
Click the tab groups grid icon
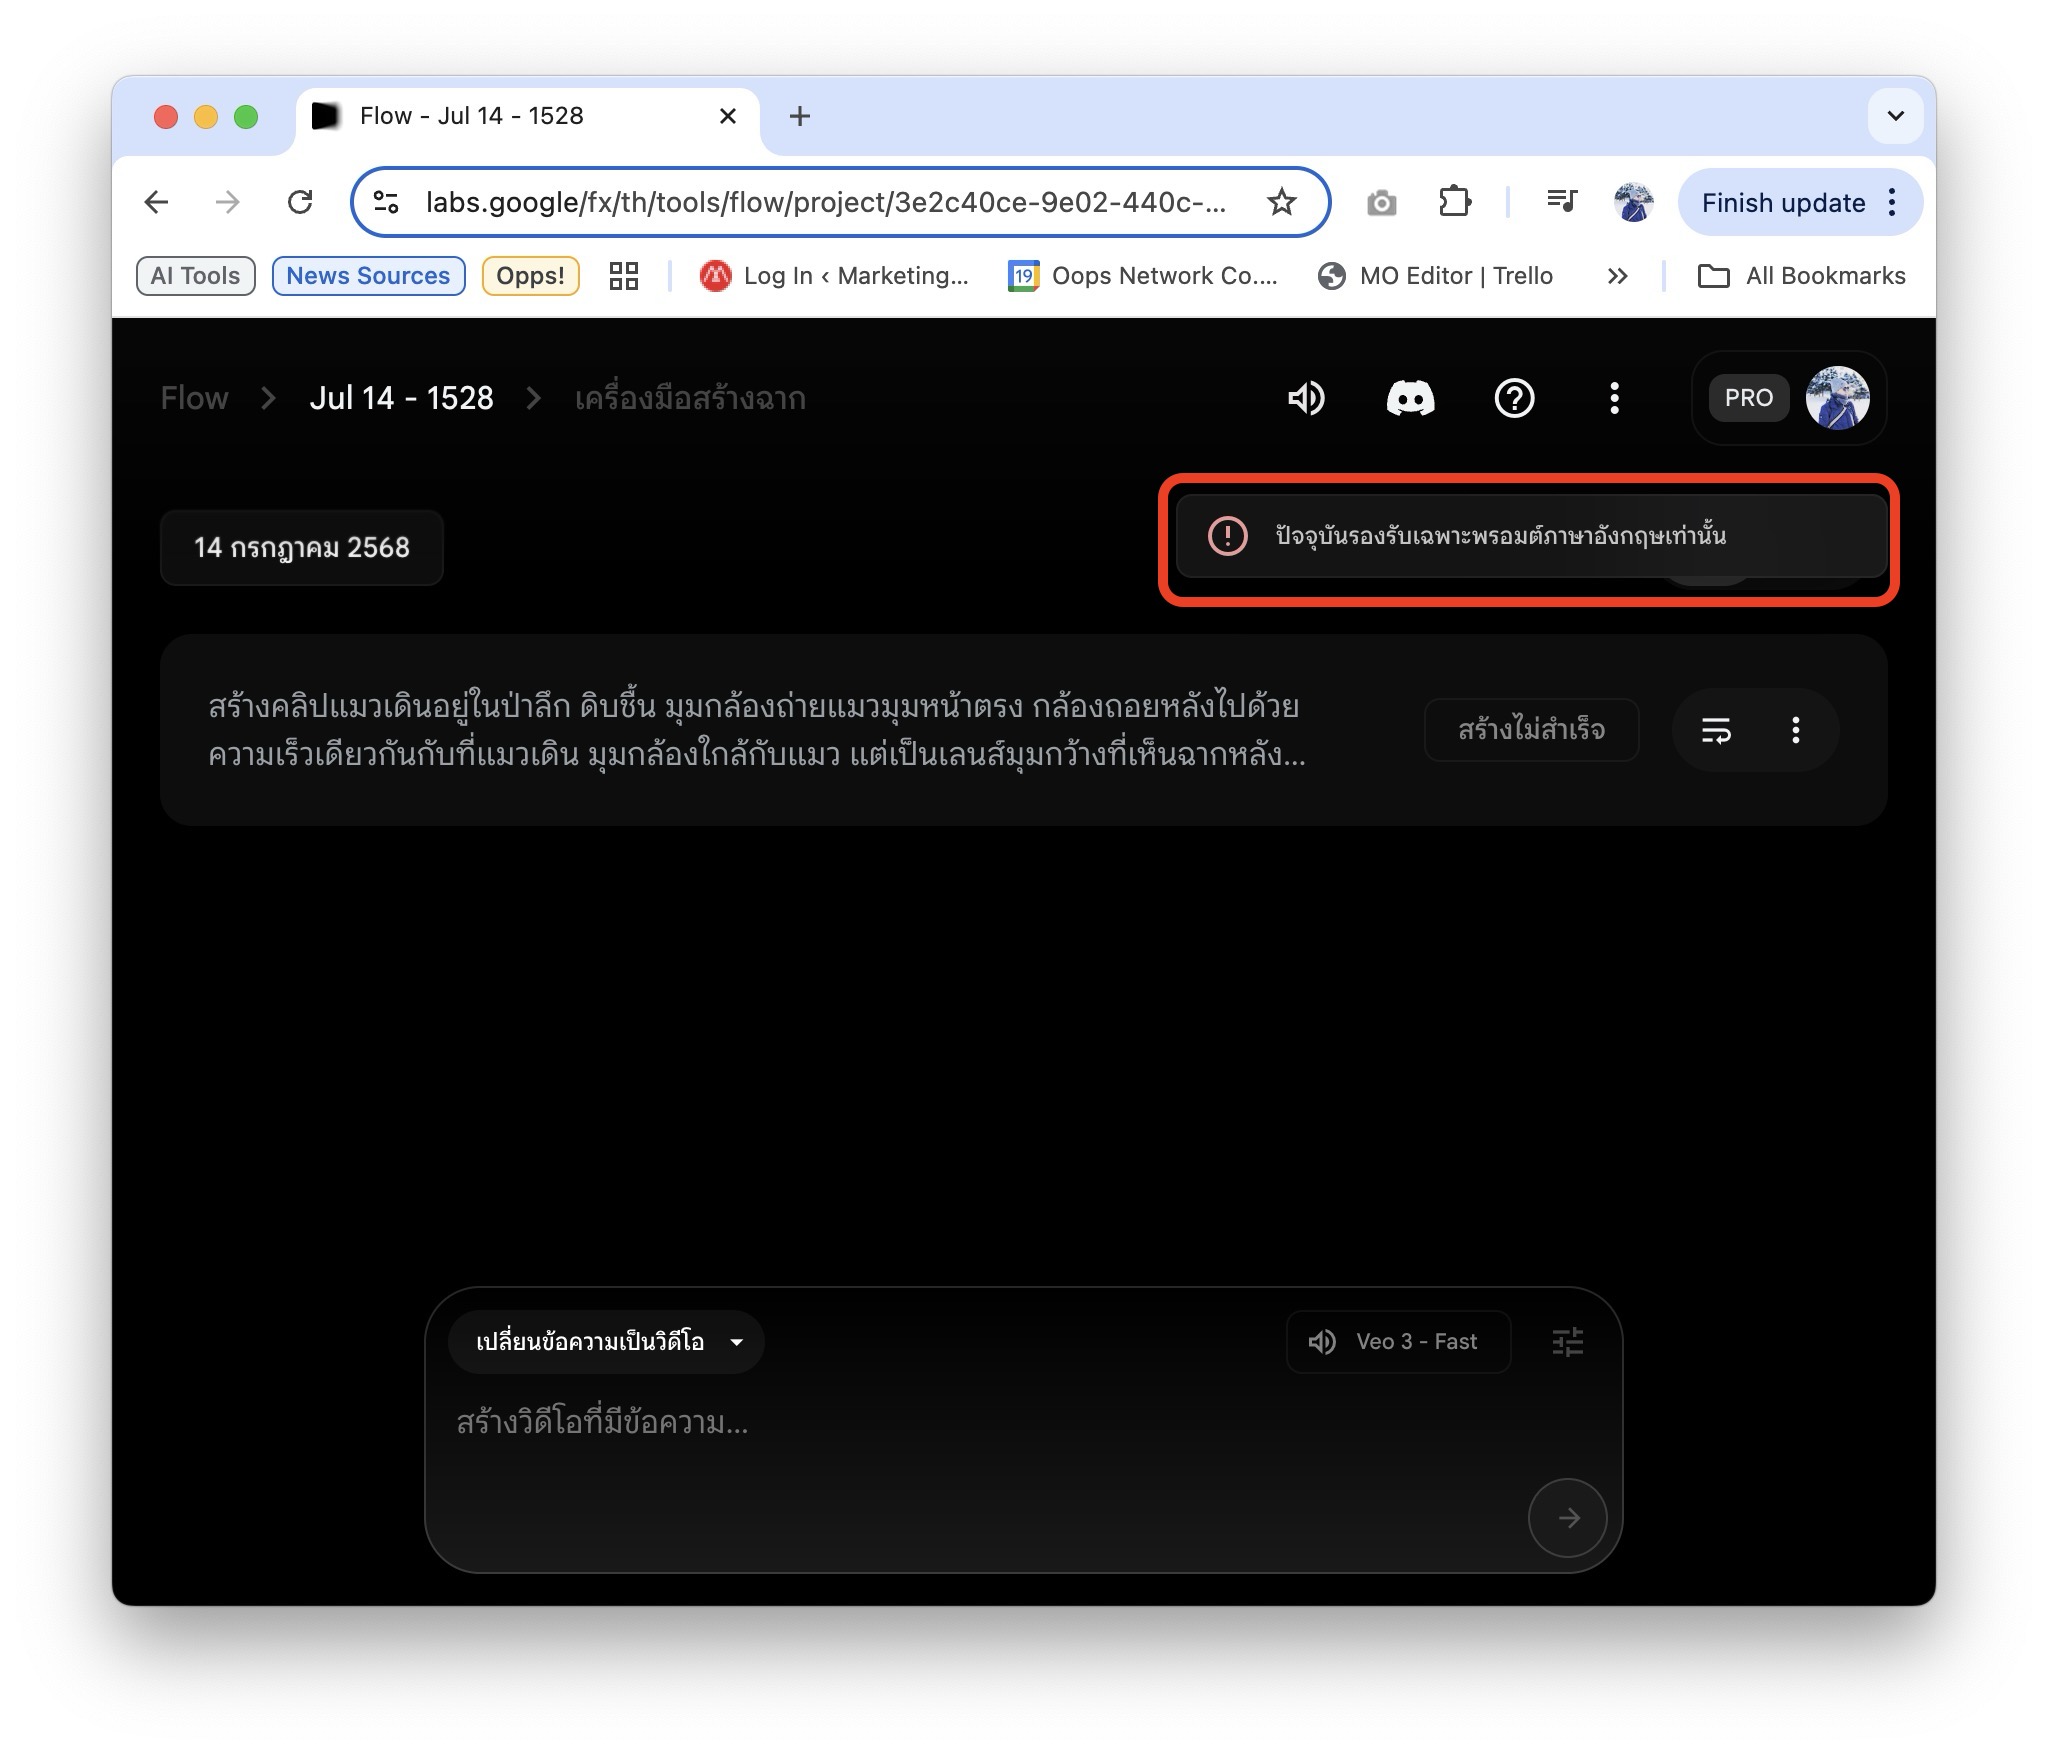624,276
